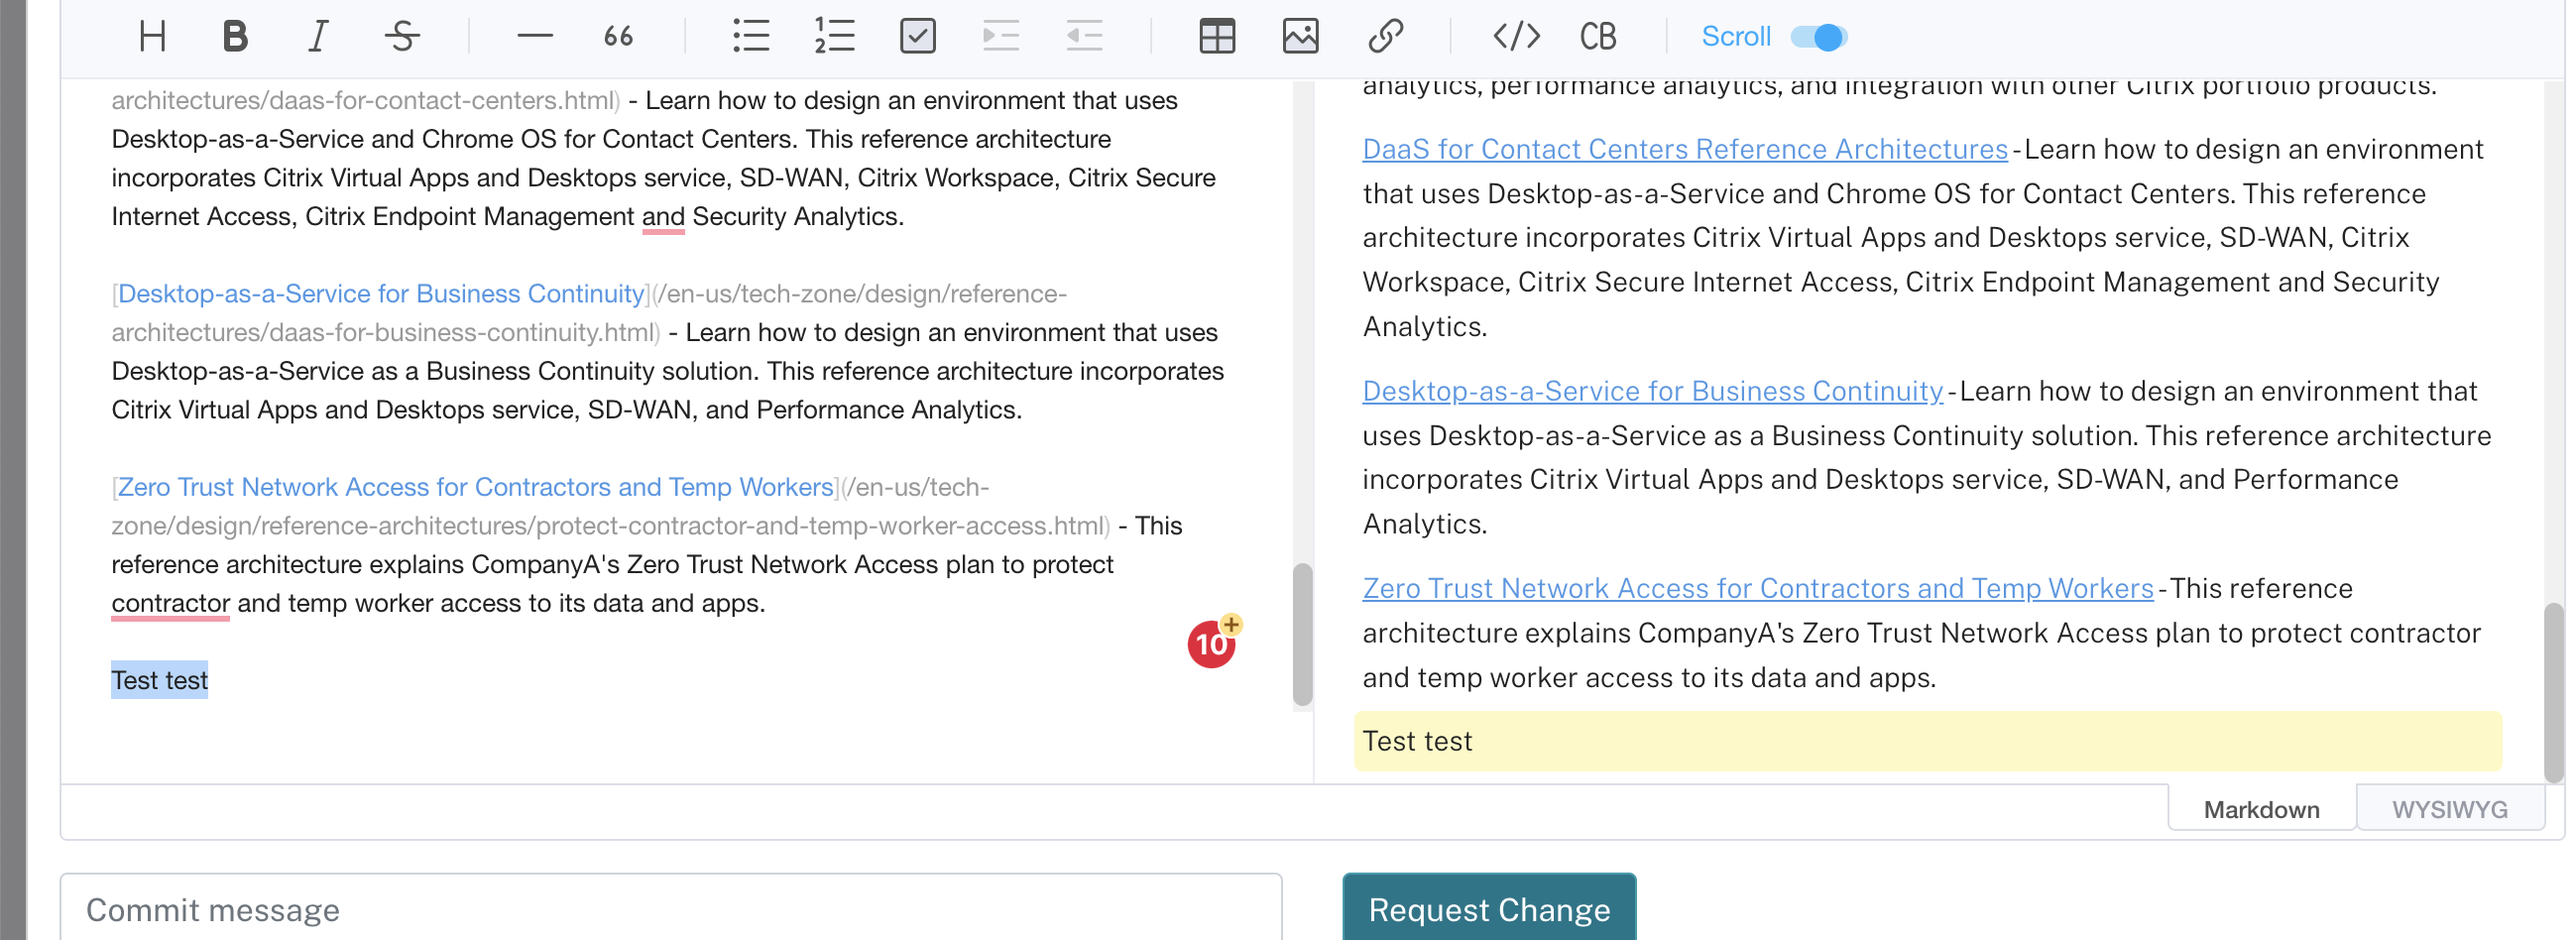Click the underlined word 'contractor' in editor

click(x=171, y=603)
